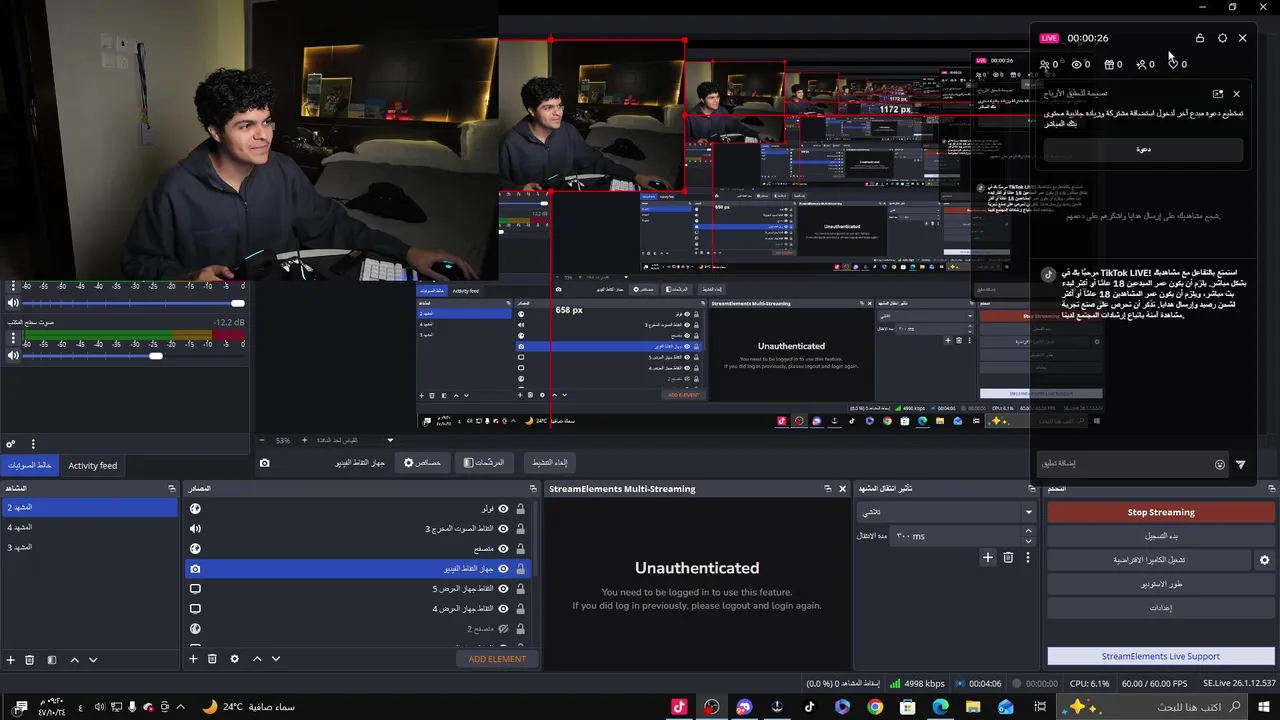Select scene المشهد 4

(x=90, y=527)
